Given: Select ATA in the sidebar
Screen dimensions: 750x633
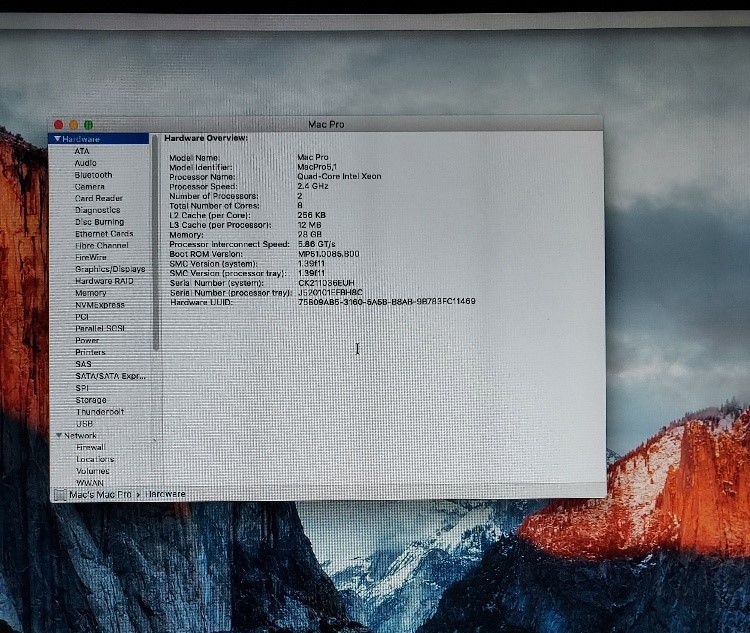Looking at the screenshot, I should 82,151.
